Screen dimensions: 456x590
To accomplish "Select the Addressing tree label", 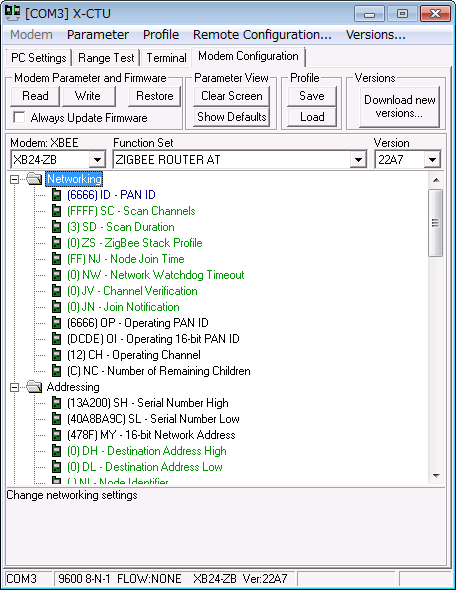I will pyautogui.click(x=73, y=387).
